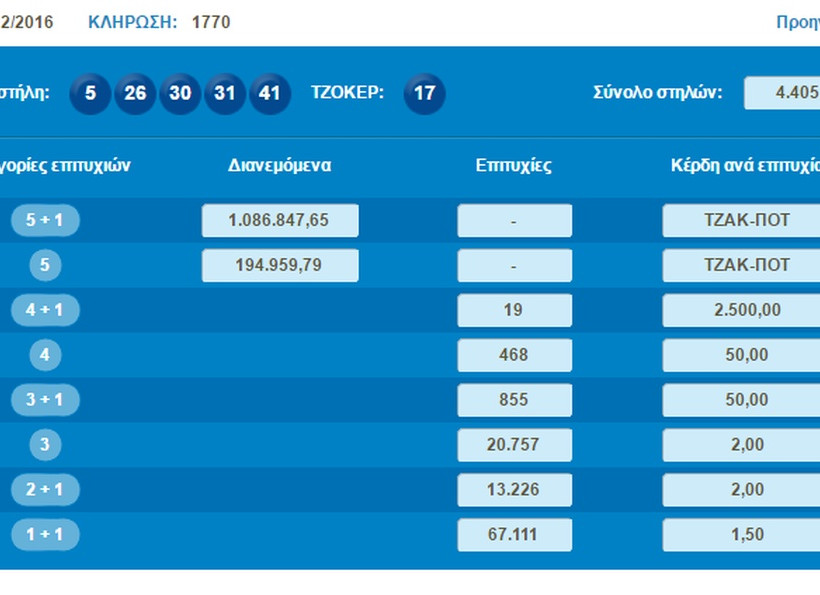The image size is (820, 595).
Task: Click the 2.500,00 winnings field
Action: (x=741, y=310)
